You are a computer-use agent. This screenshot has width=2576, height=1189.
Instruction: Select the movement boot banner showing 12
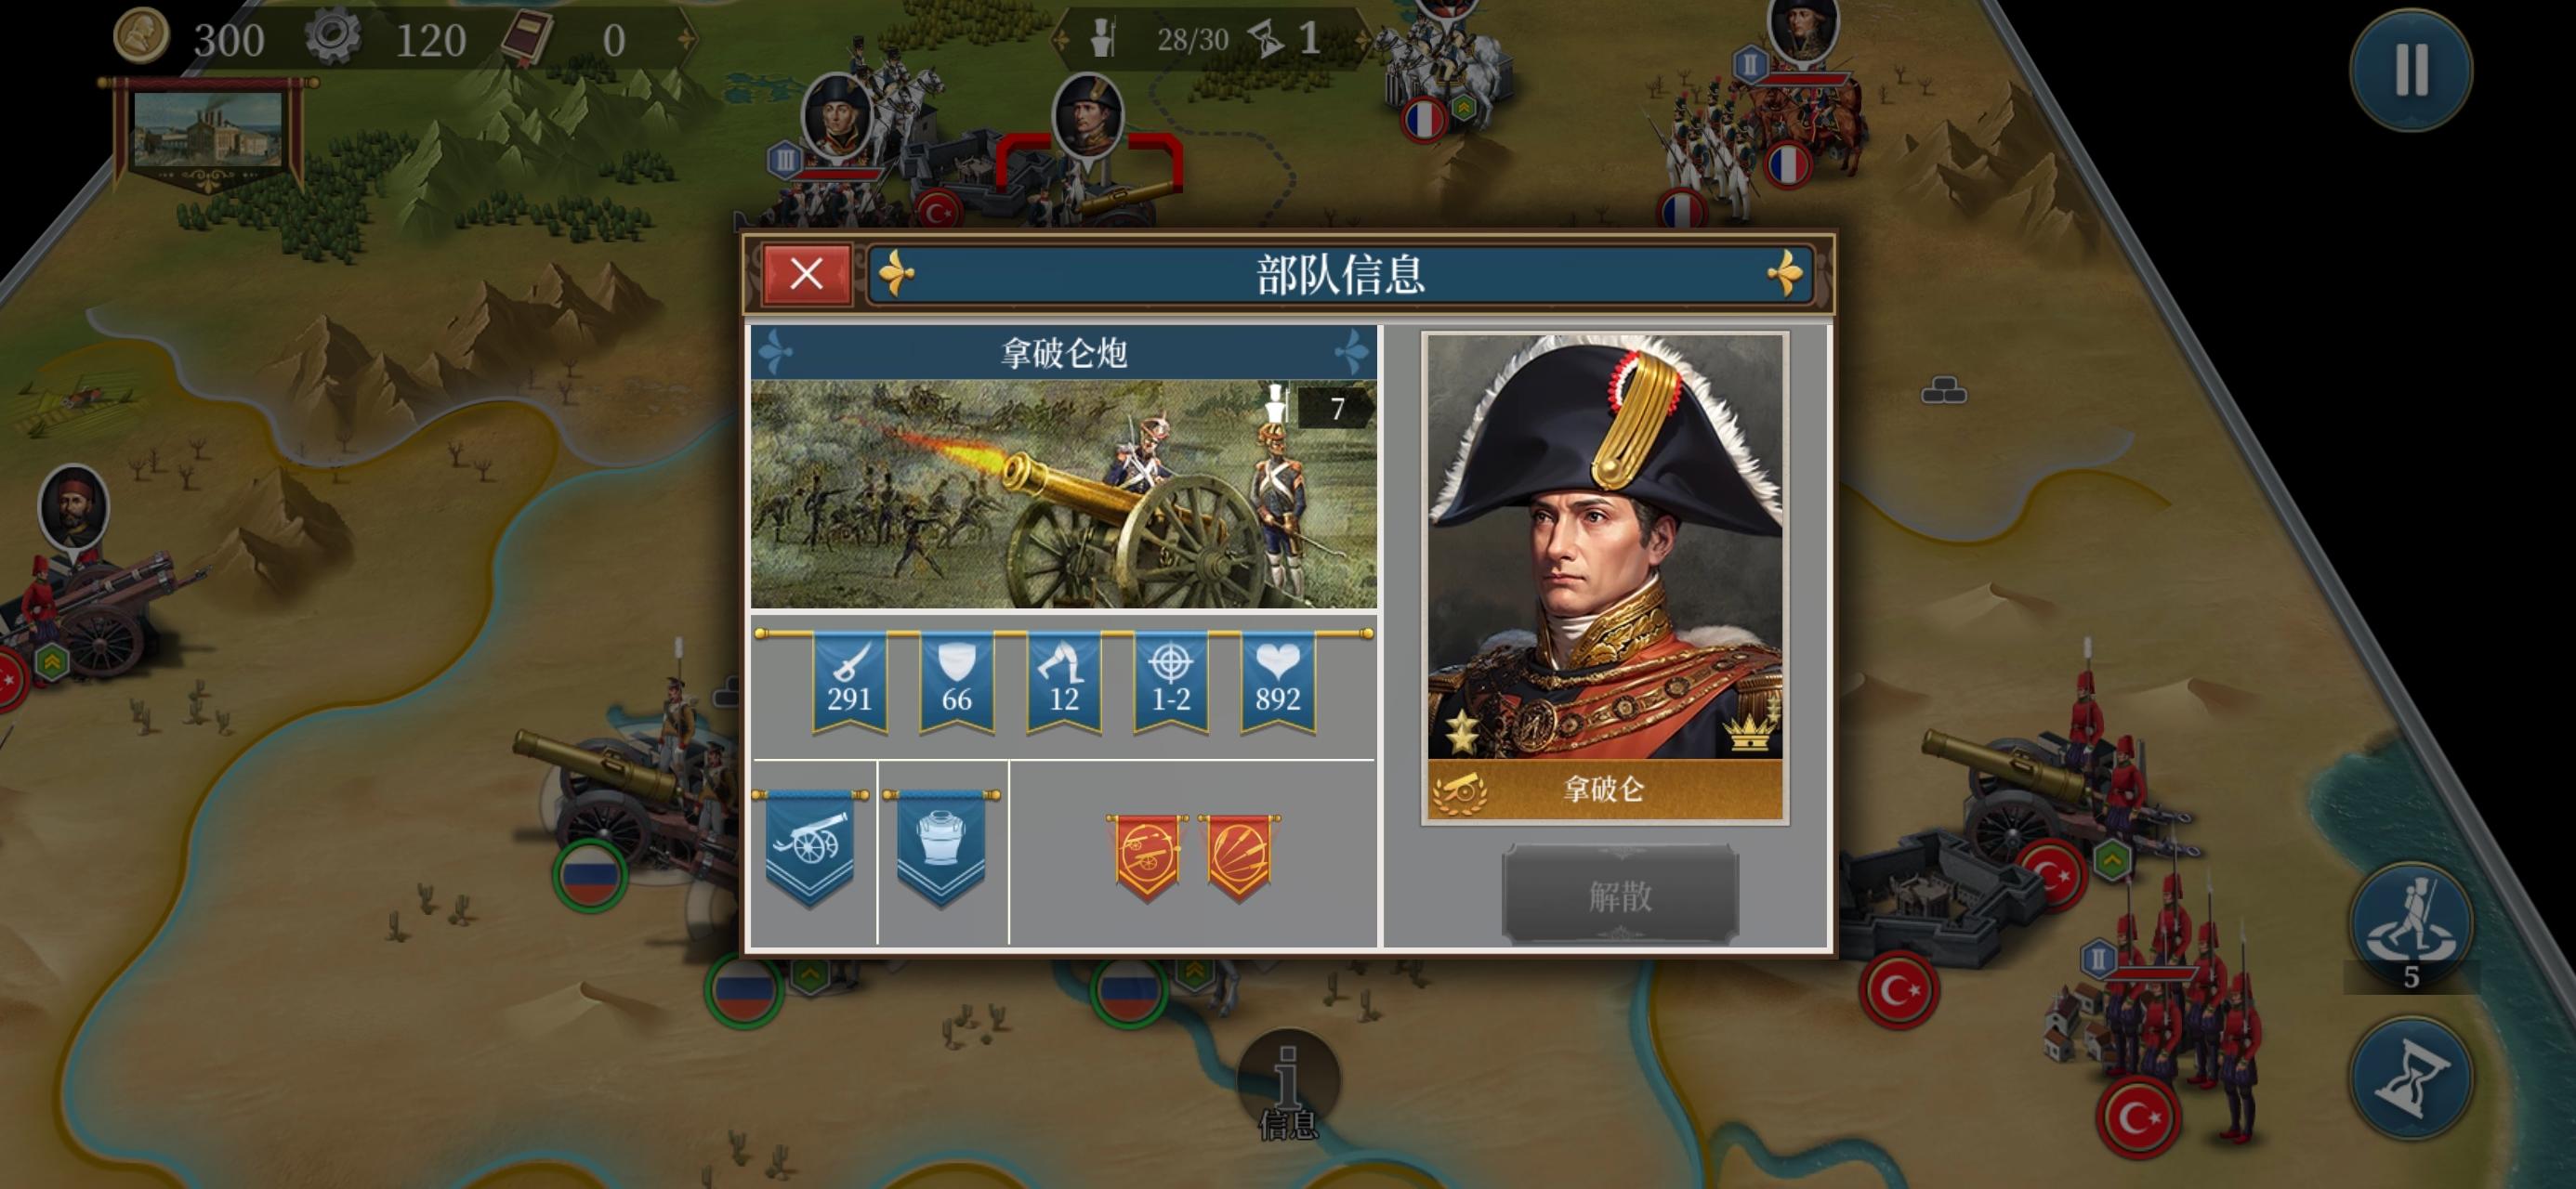click(1063, 683)
